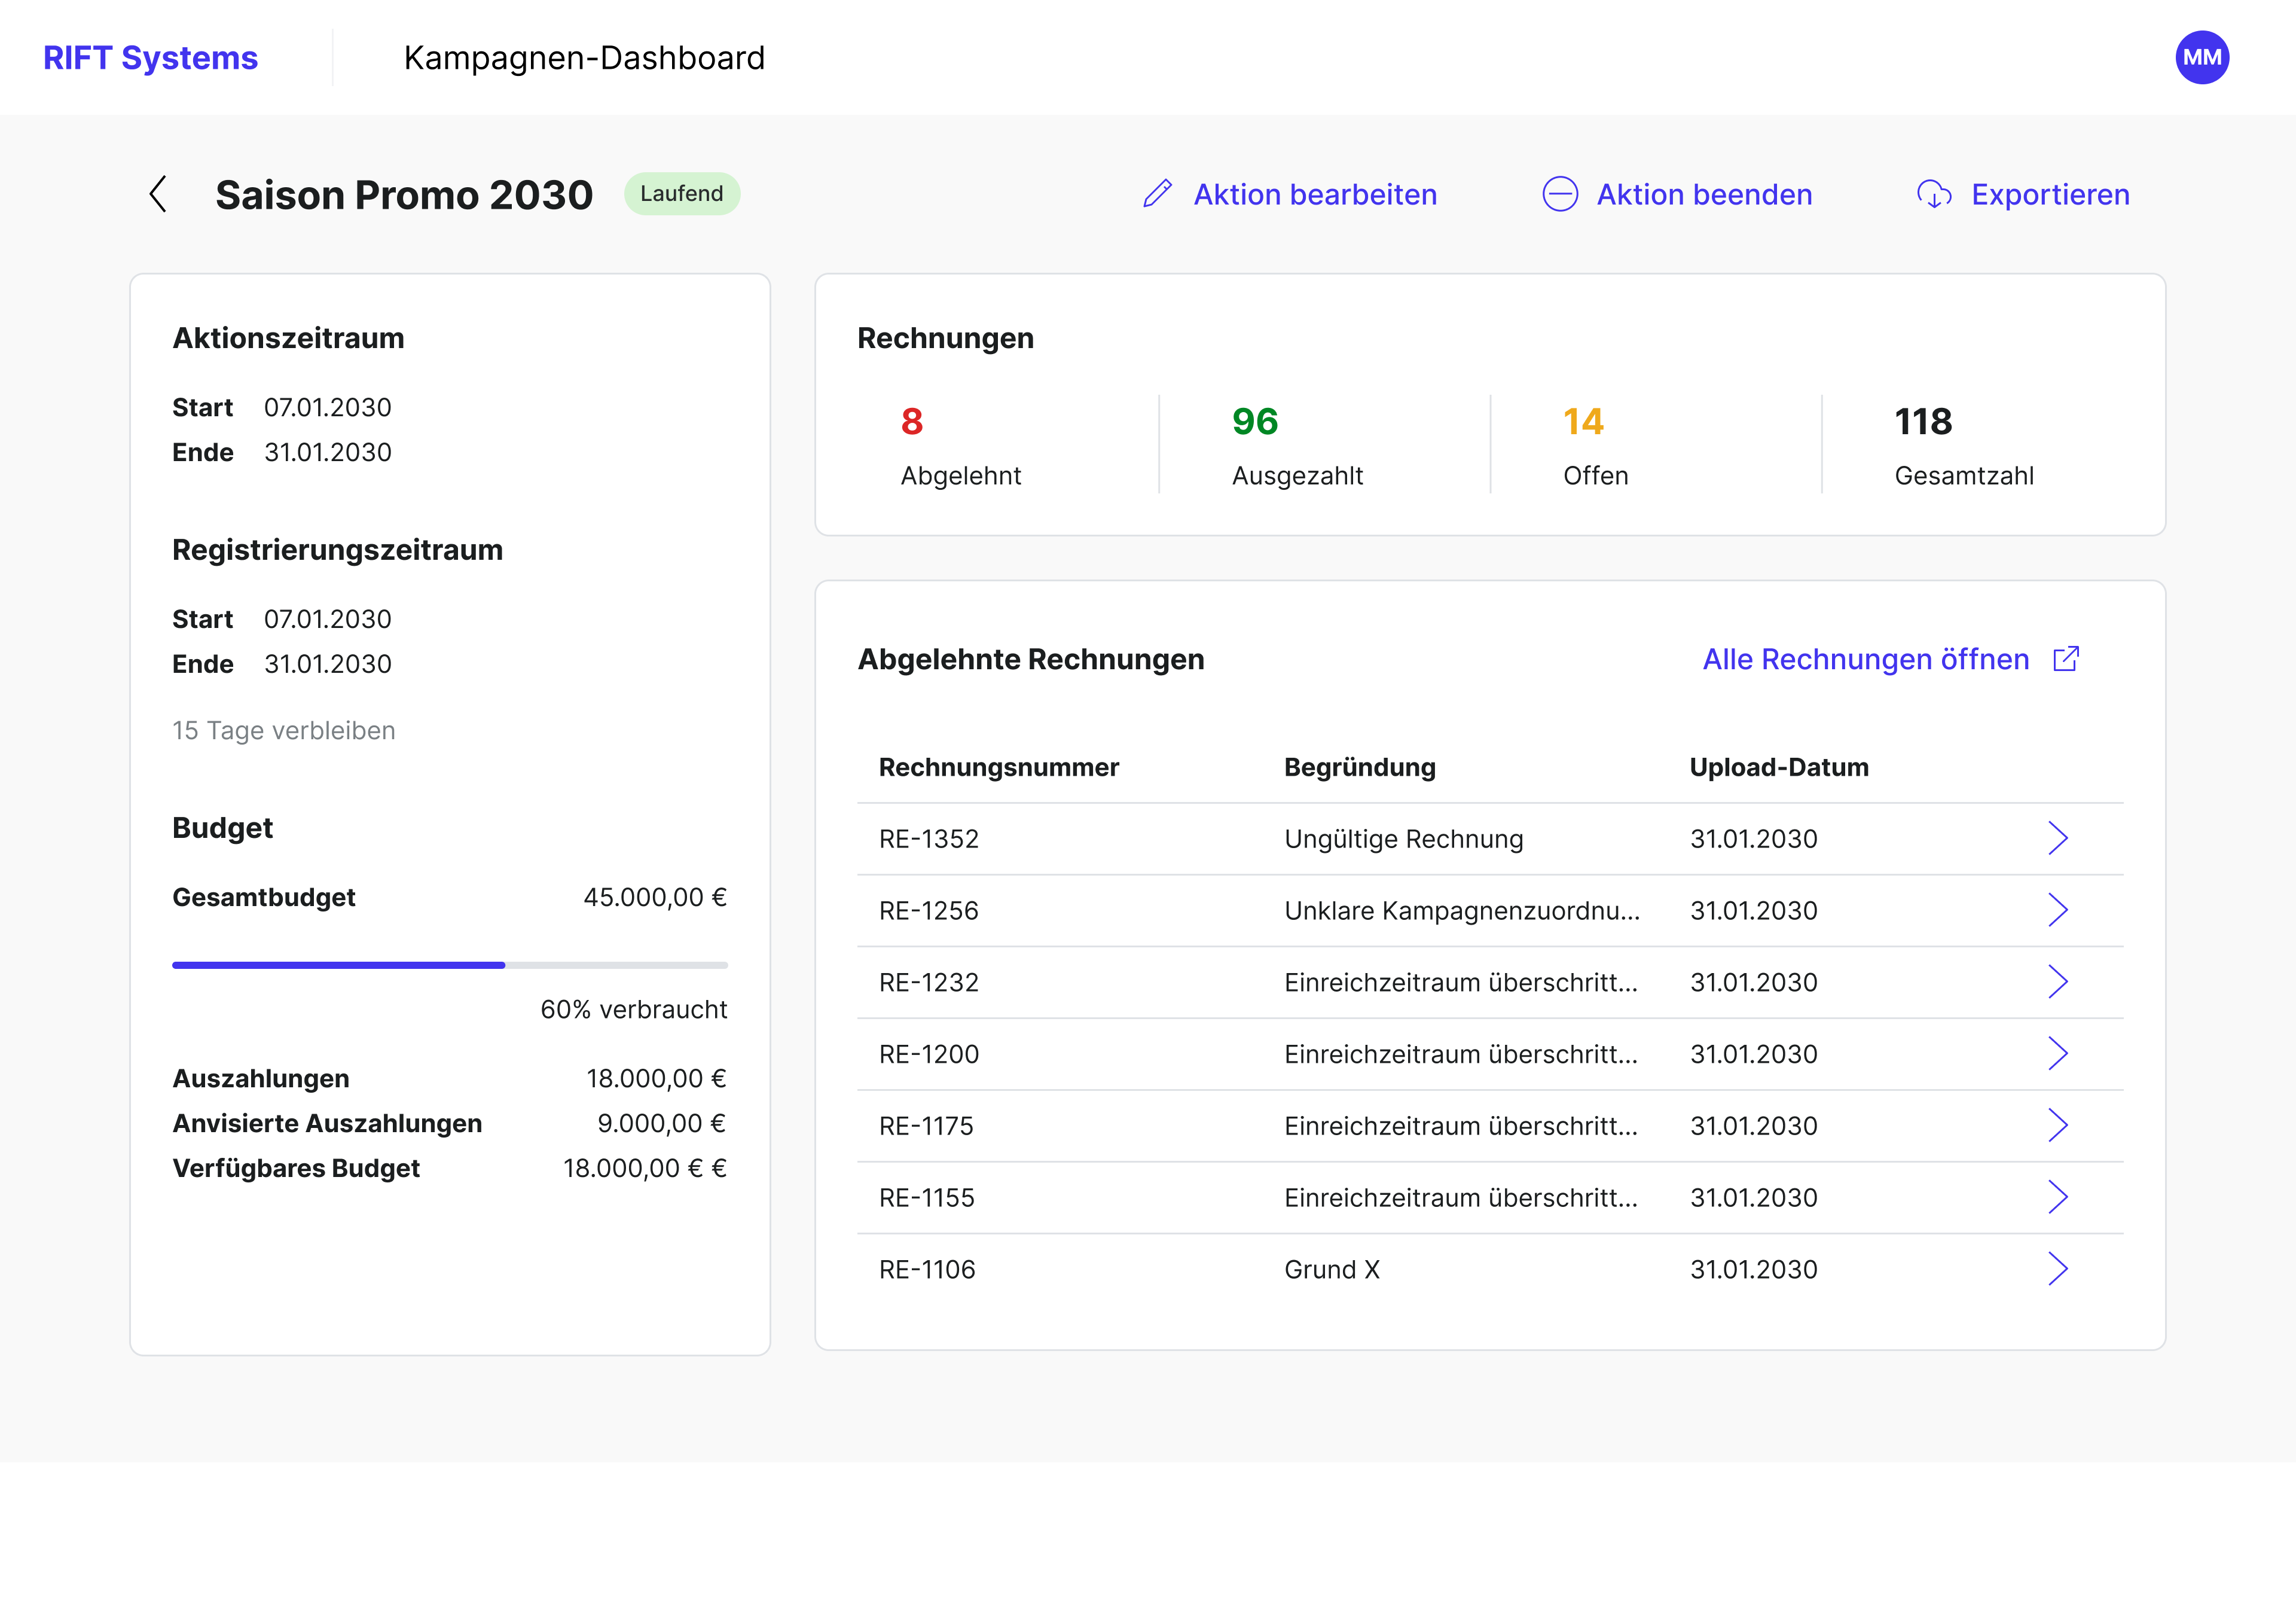
Task: Click the Saison Promo 2030 heading
Action: [x=404, y=194]
